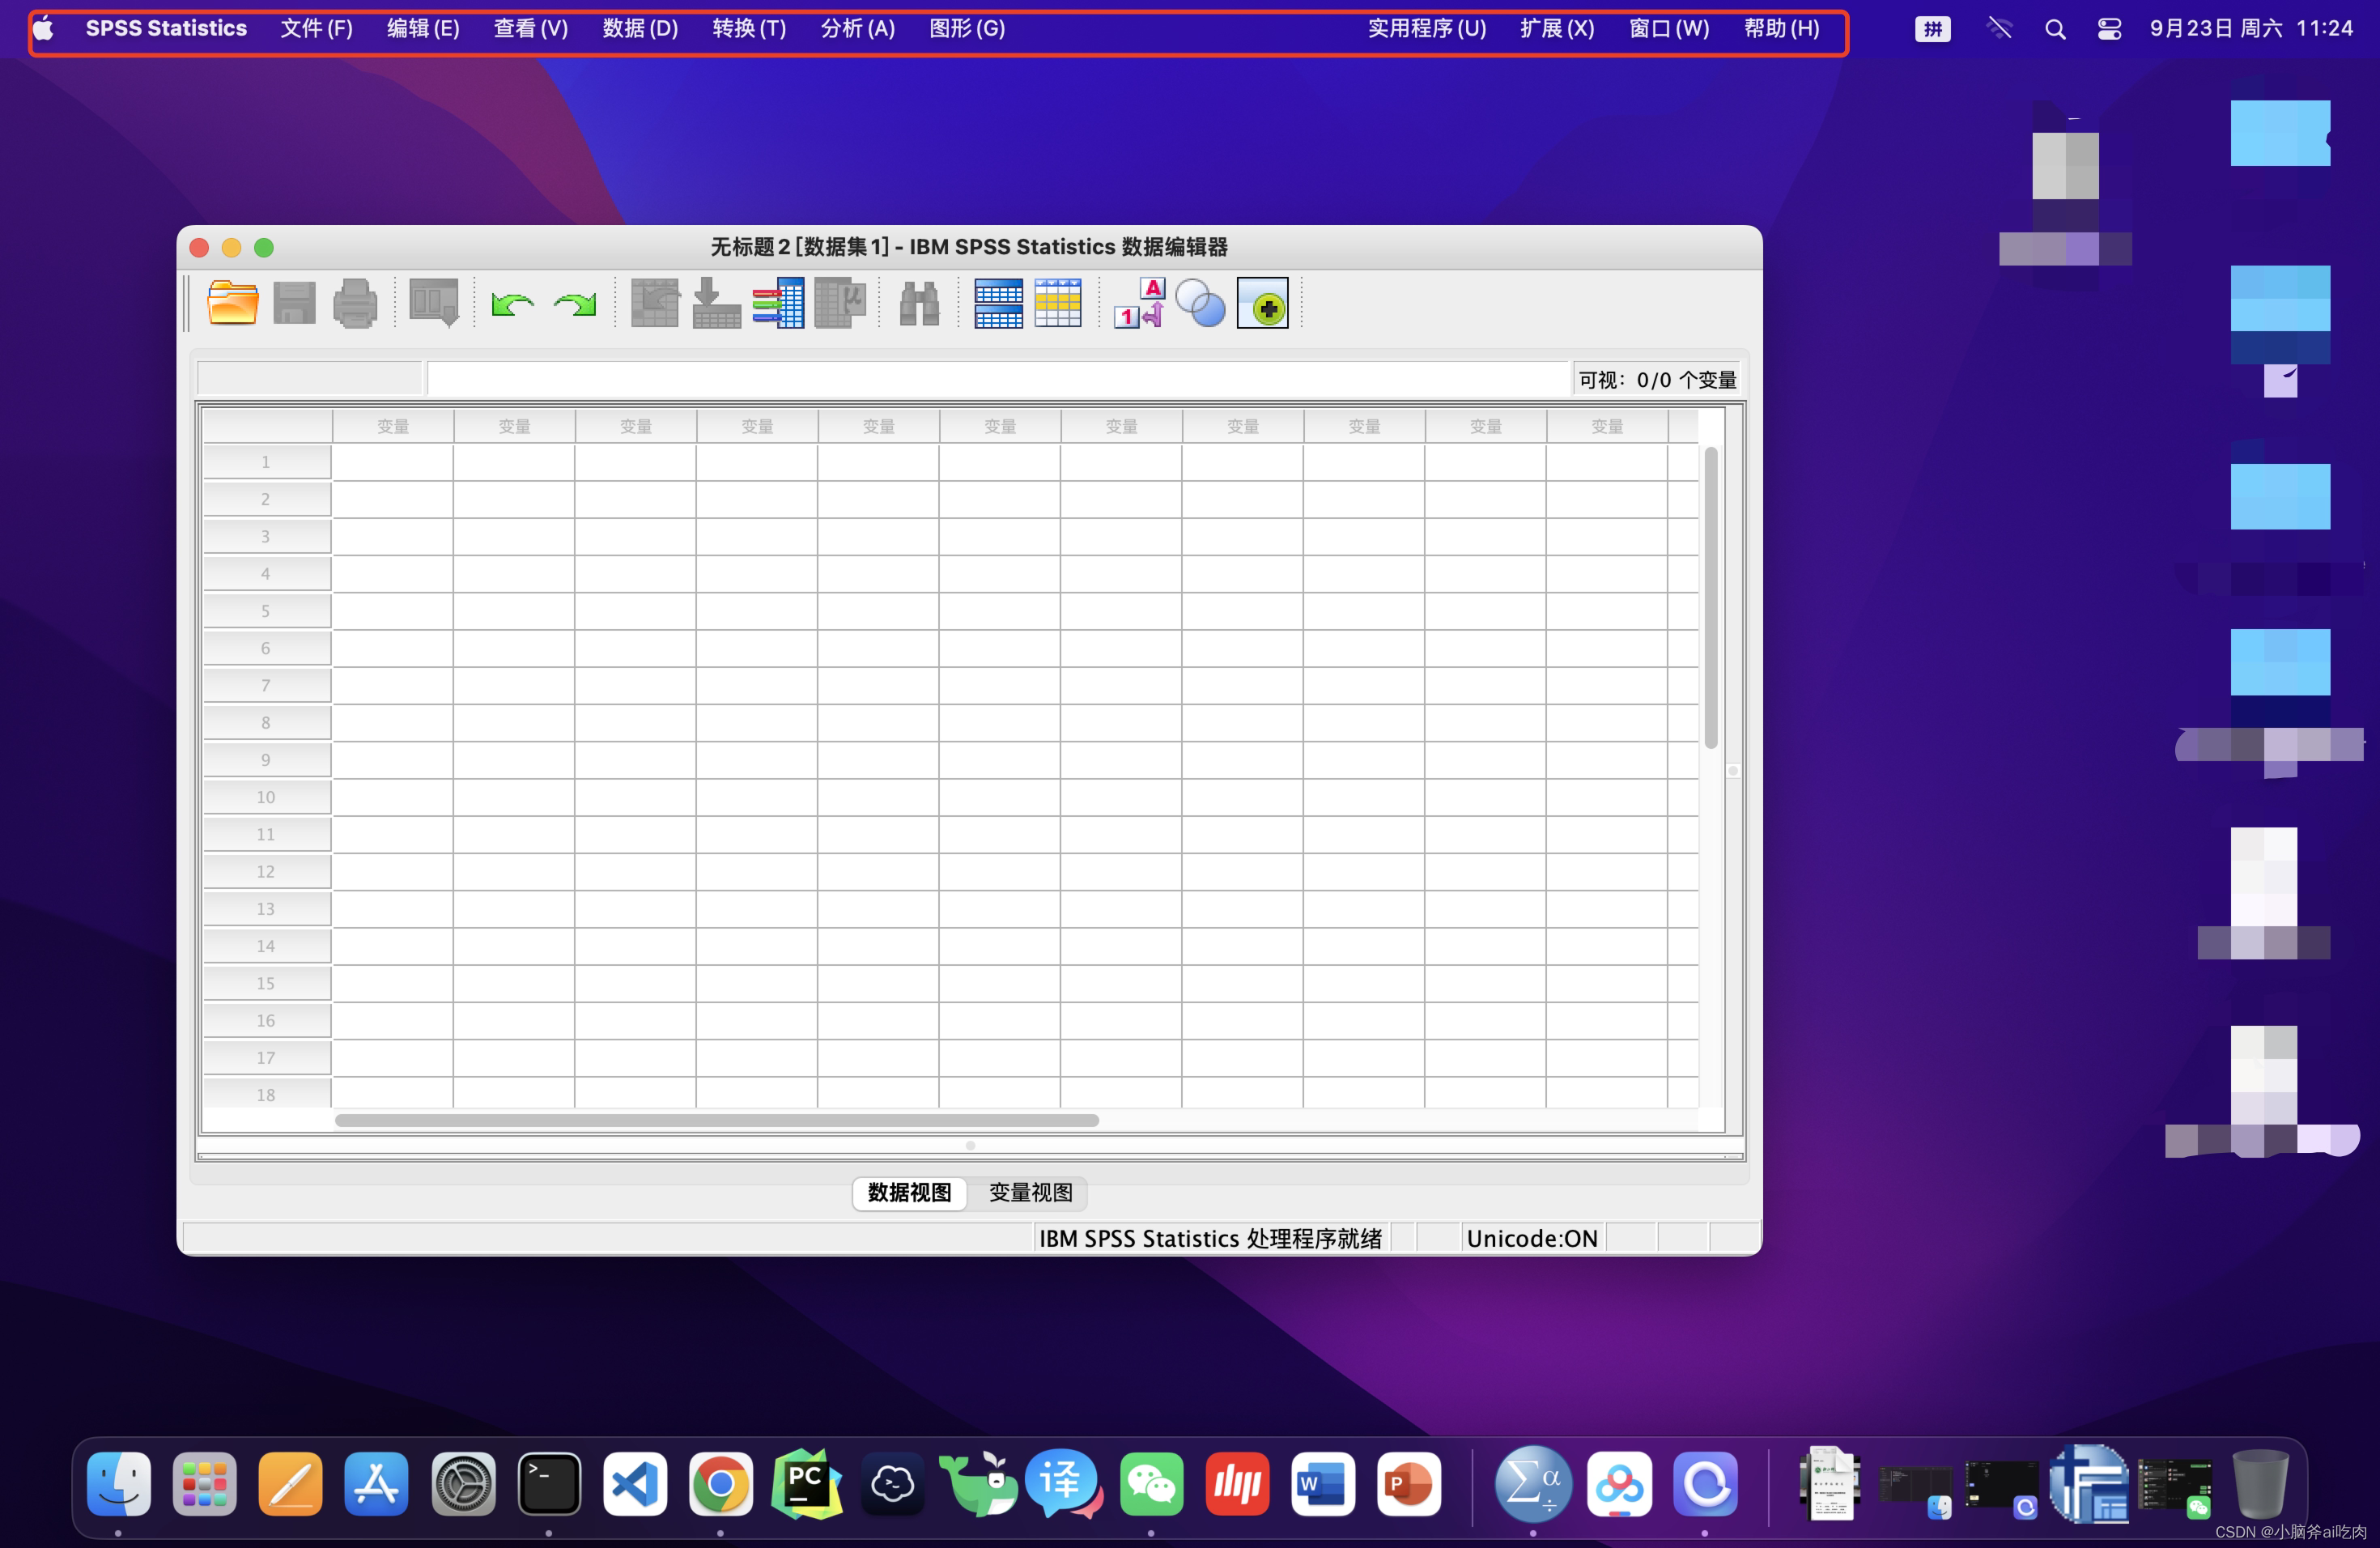This screenshot has height=1548, width=2380.
Task: Switch to the 变量视图 tab
Action: [1030, 1192]
